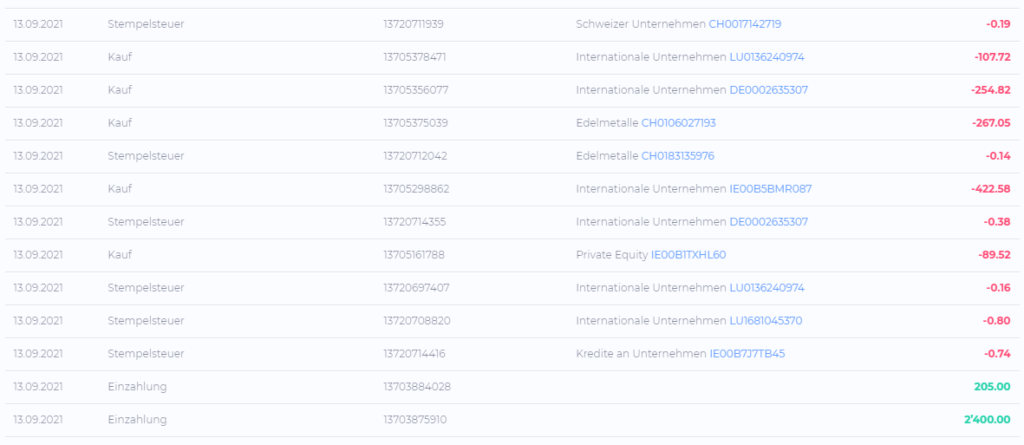1024x445 pixels.
Task: Click DE0002635307 link in Kauf row
Action: coord(769,90)
